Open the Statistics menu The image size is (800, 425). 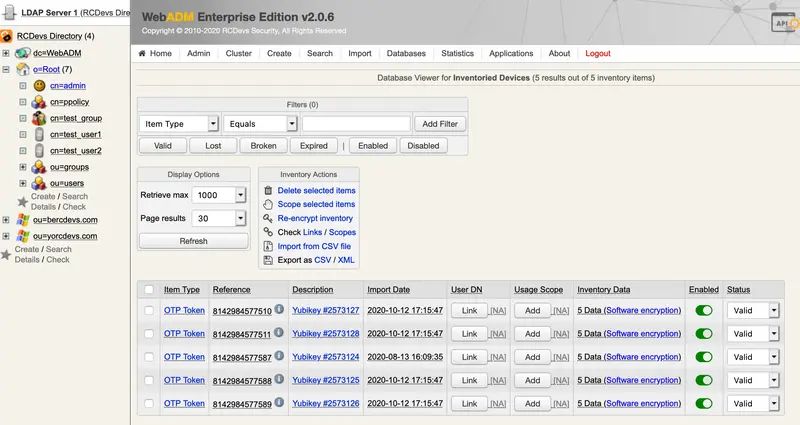[x=458, y=53]
